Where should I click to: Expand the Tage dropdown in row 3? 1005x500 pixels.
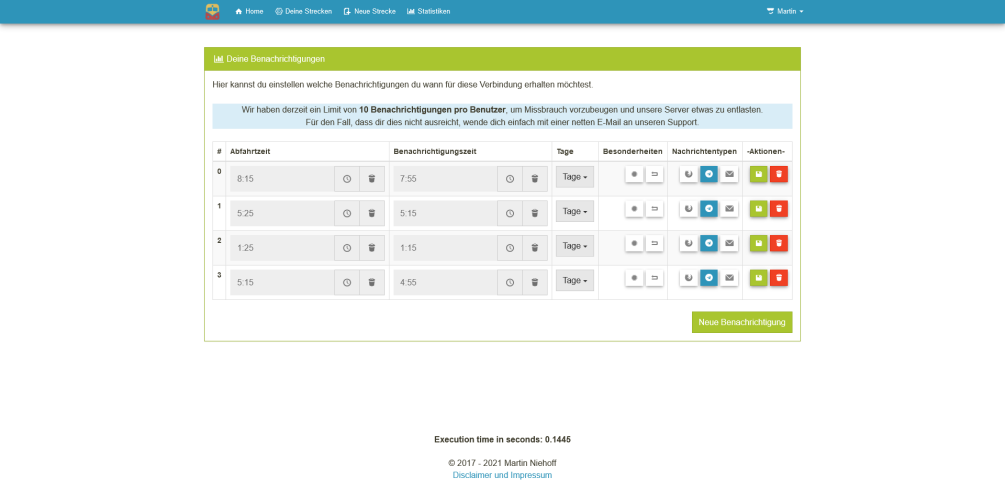[574, 280]
